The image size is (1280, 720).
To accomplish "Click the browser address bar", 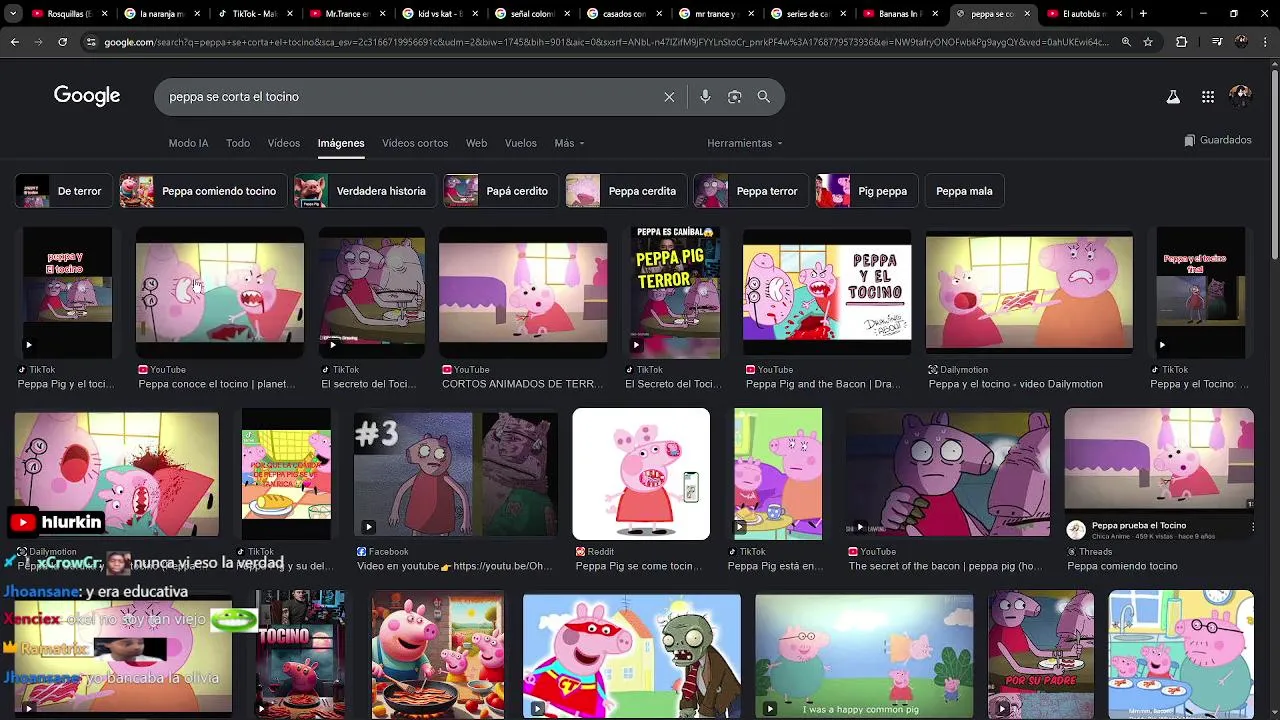I will tap(605, 42).
